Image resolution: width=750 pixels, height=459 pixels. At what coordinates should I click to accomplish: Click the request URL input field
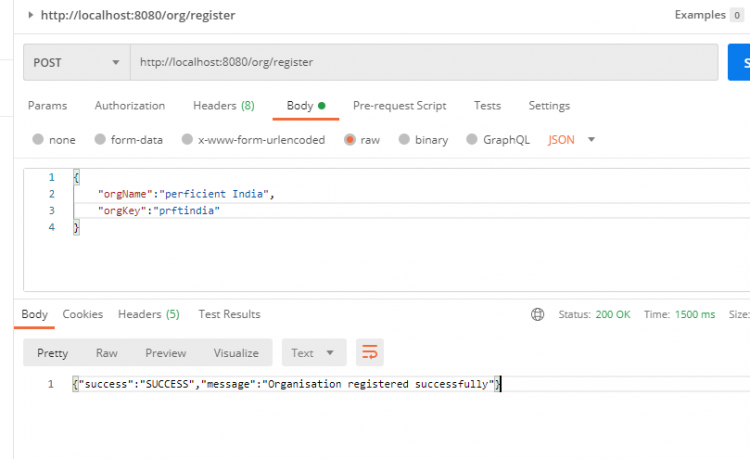[x=420, y=62]
